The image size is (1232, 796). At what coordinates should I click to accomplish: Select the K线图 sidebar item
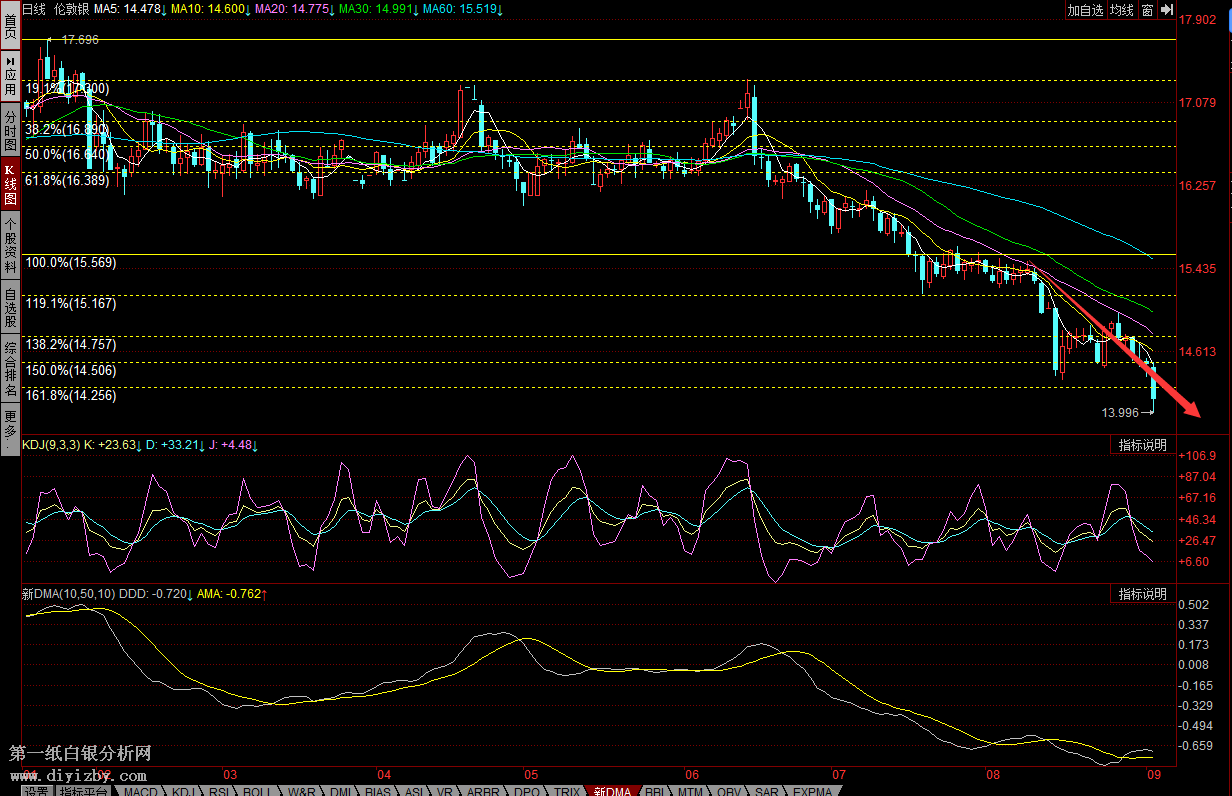(x=10, y=184)
